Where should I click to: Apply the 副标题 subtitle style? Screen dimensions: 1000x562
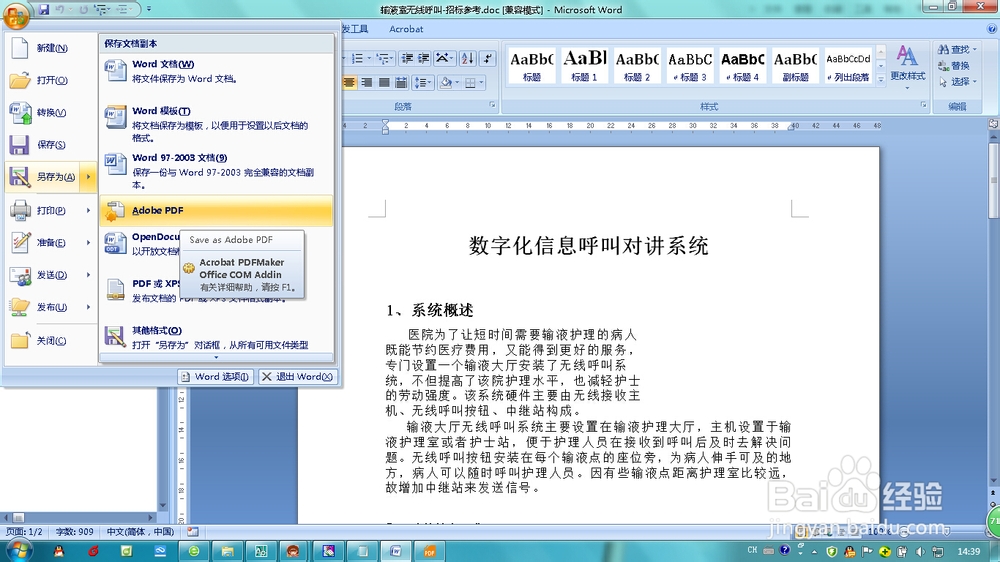click(795, 66)
